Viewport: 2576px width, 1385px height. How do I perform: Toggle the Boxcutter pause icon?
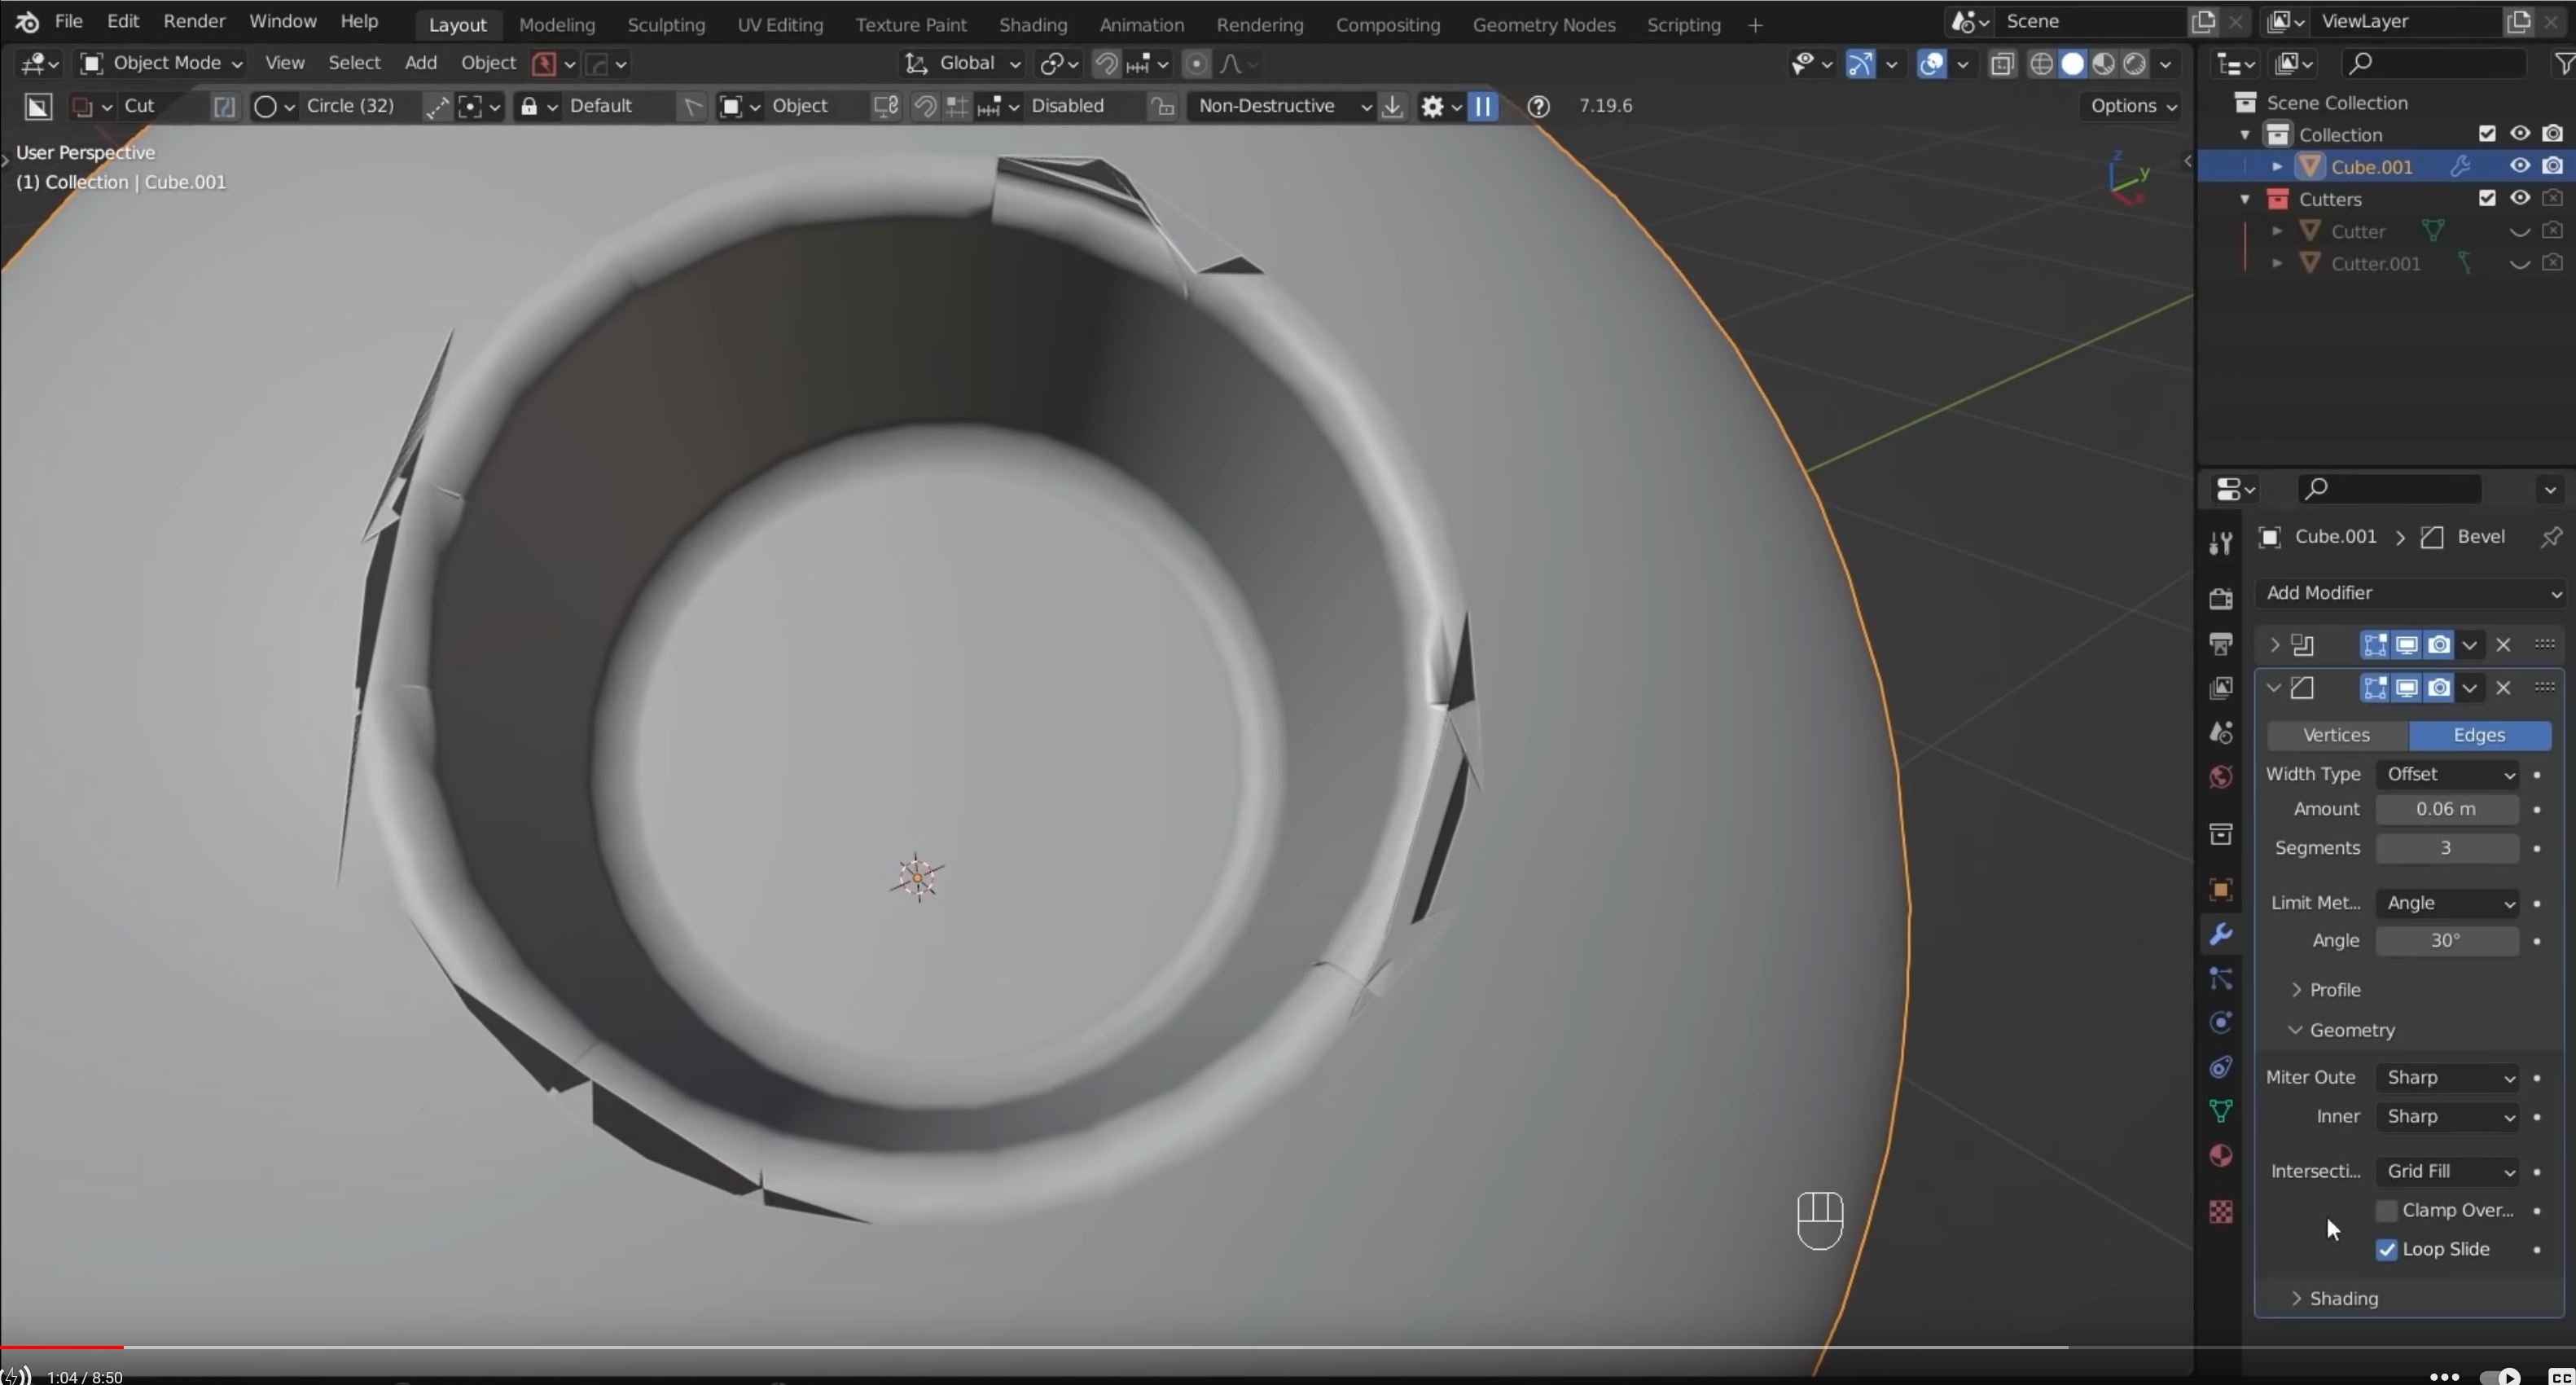(1483, 106)
